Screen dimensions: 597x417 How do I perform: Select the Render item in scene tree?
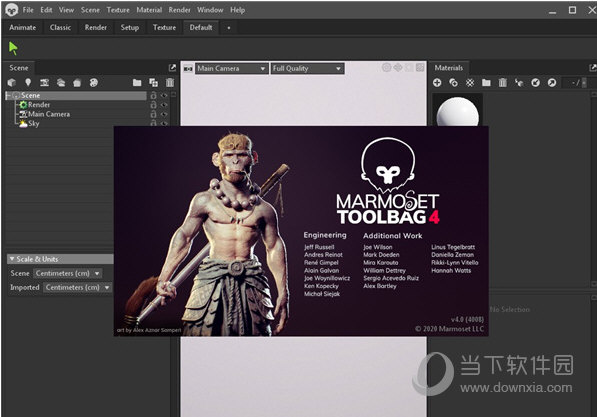pyautogui.click(x=39, y=105)
